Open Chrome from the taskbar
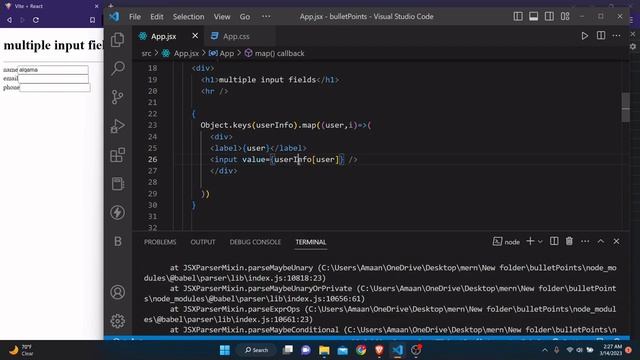 click(361, 350)
